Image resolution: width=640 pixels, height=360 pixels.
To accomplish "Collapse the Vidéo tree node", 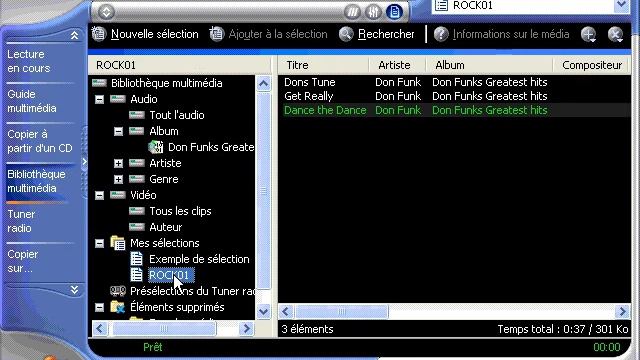I will coord(99,195).
